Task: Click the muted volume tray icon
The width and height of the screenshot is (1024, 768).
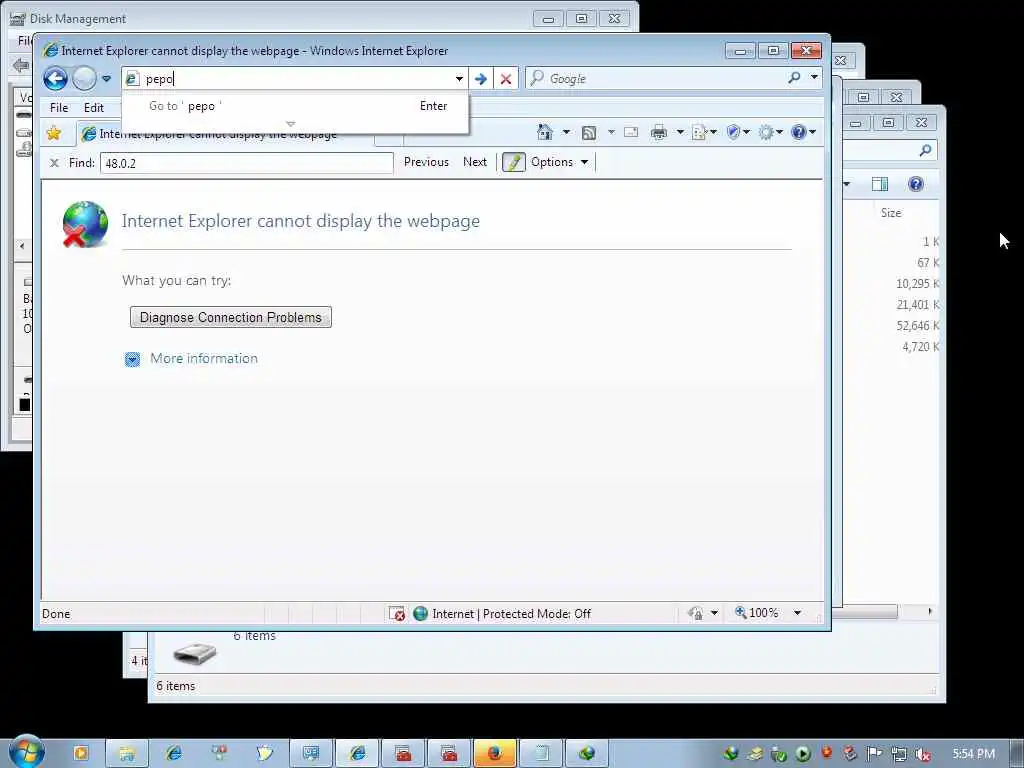Action: click(x=923, y=754)
